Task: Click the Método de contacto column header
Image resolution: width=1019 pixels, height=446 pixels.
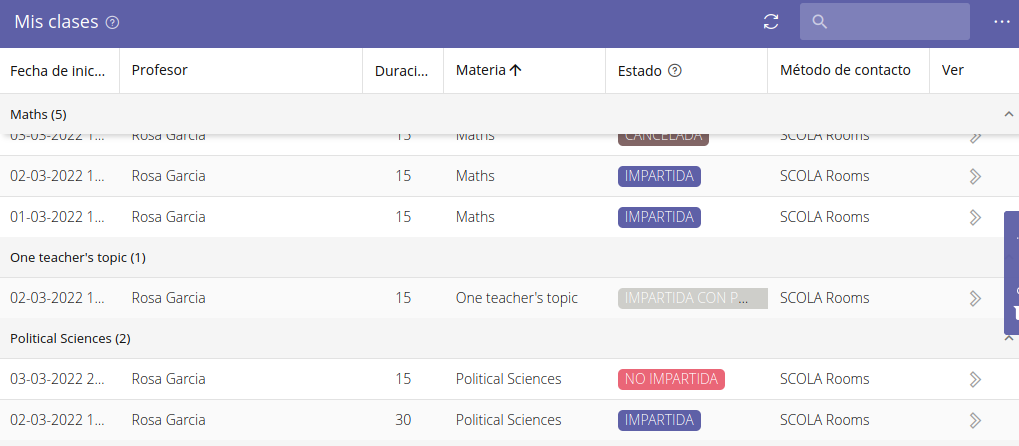Action: click(845, 71)
